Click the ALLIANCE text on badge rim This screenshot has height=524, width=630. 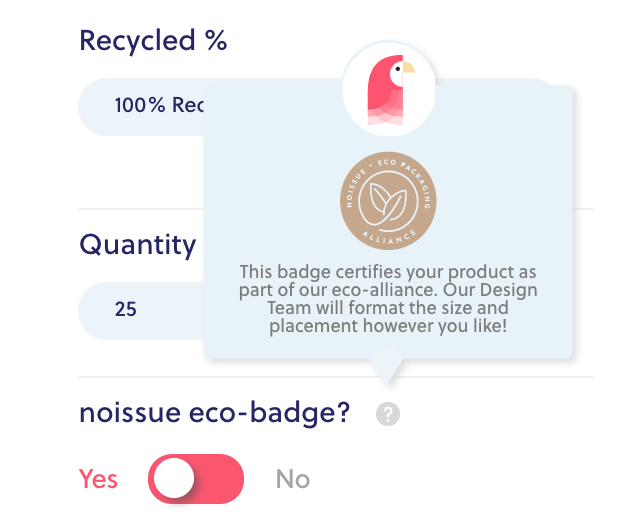pyautogui.click(x=389, y=237)
